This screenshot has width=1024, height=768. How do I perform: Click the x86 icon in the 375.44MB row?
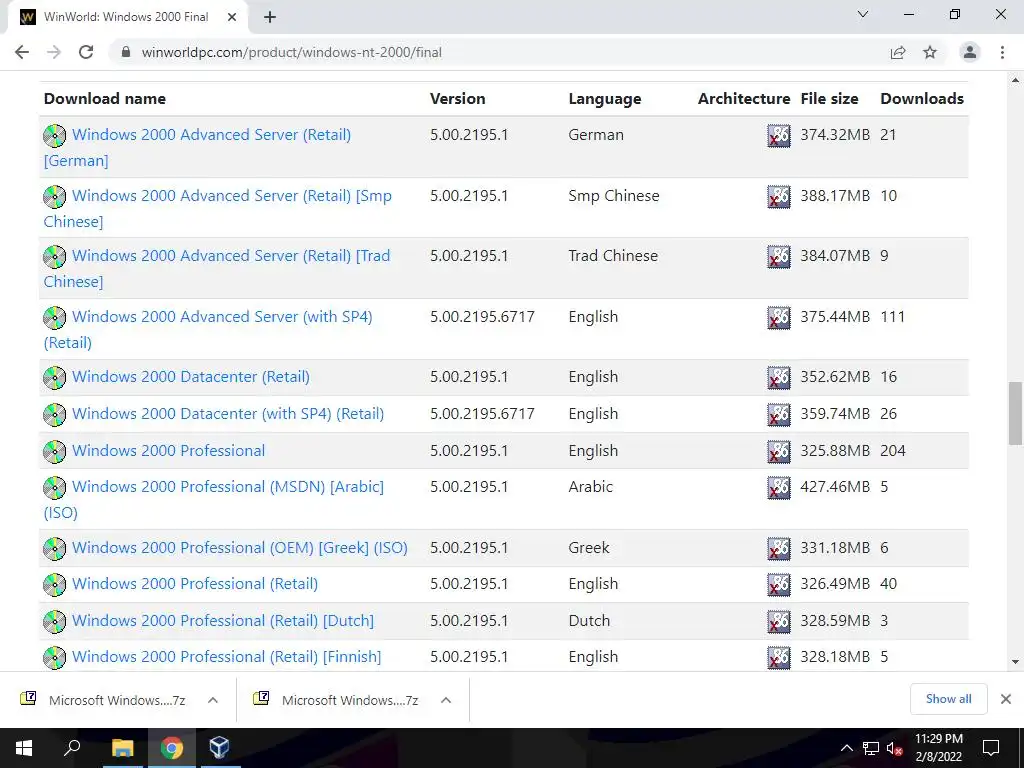(x=778, y=318)
